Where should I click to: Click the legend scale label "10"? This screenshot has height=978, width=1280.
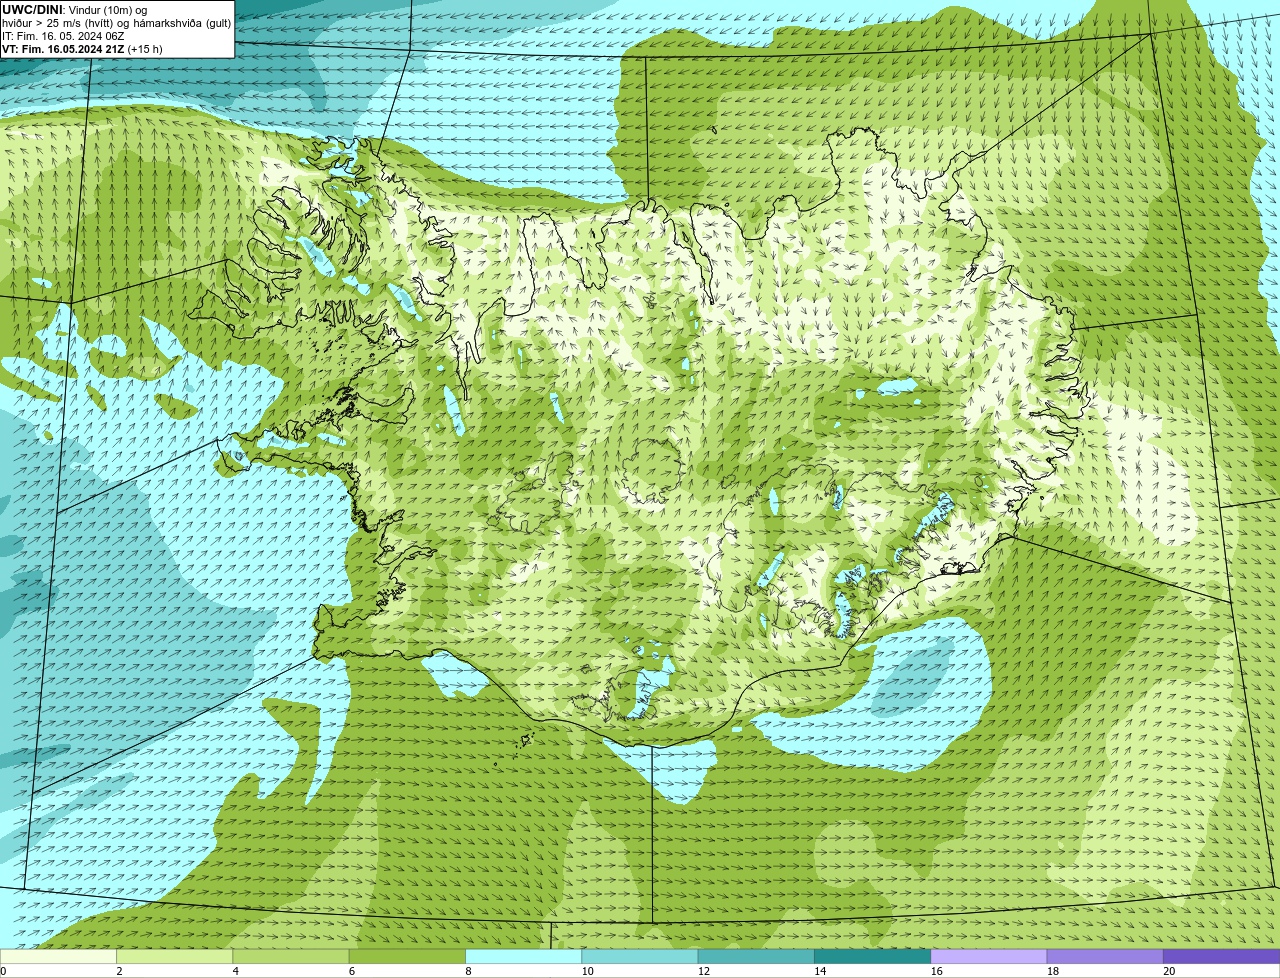coord(587,971)
